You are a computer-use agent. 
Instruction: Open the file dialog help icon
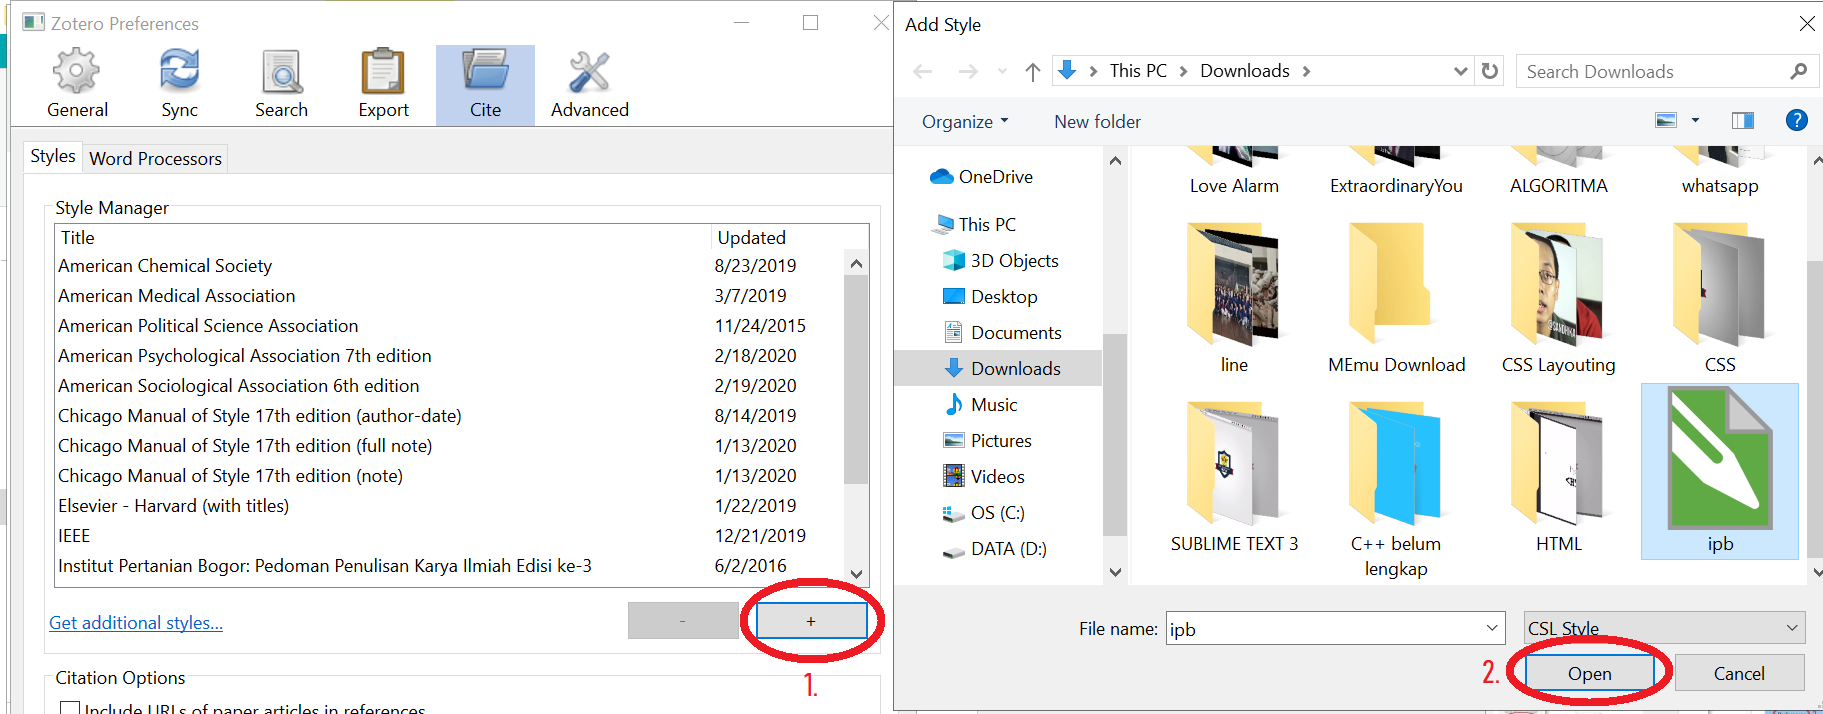1796,121
